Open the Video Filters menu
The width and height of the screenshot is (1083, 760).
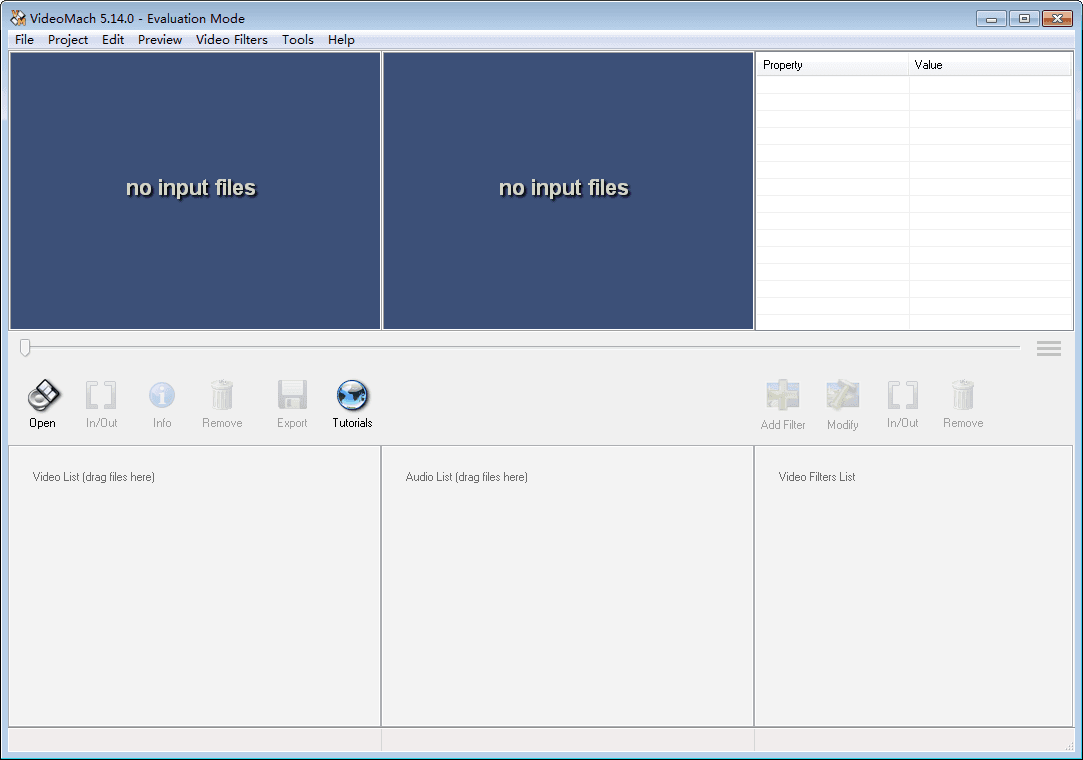231,40
